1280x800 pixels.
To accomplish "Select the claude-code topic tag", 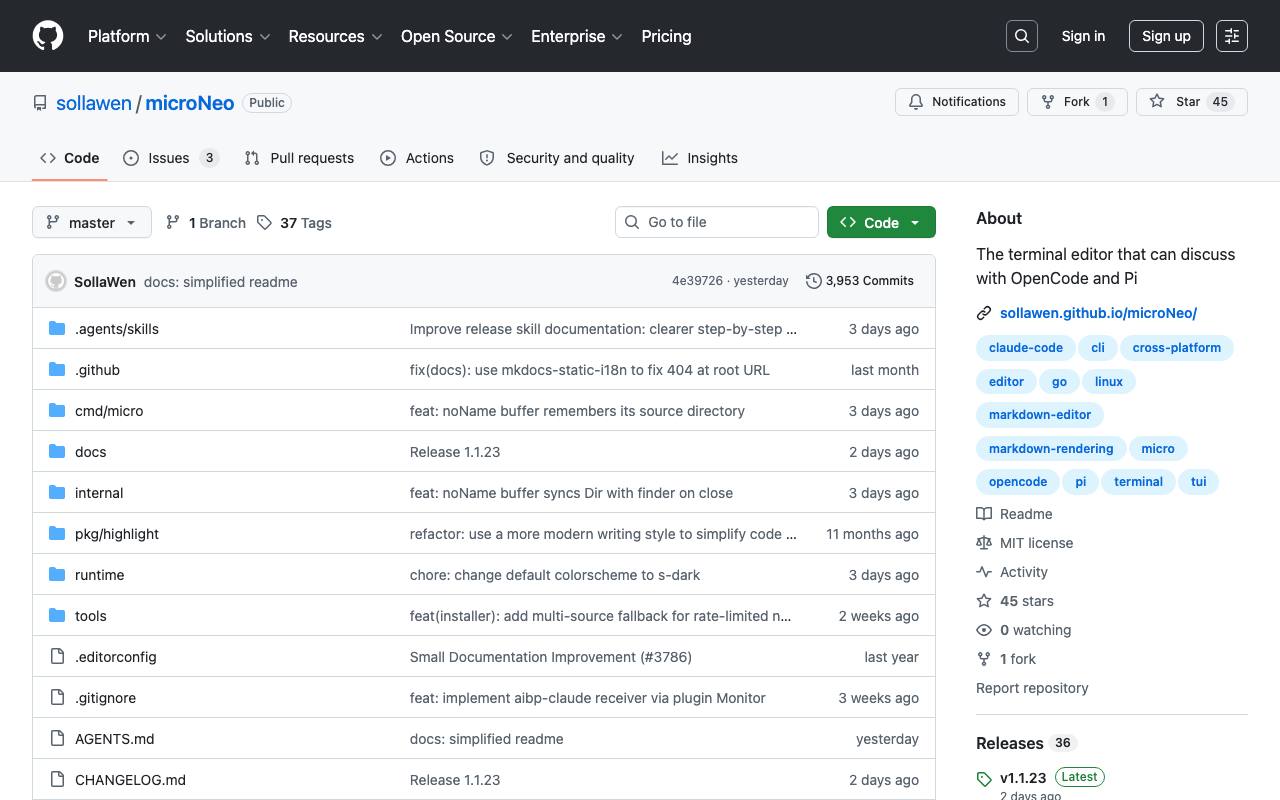I will coord(1026,348).
